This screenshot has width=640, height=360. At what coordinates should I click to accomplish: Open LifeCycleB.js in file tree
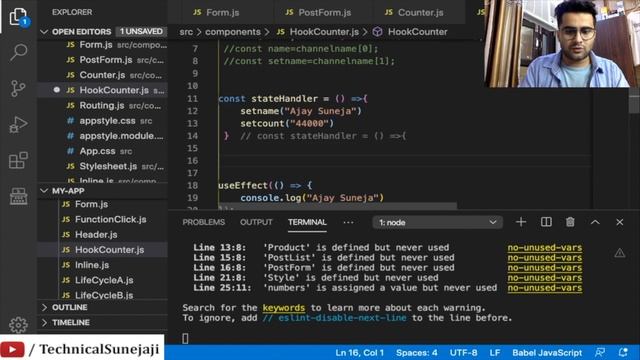pos(103,294)
